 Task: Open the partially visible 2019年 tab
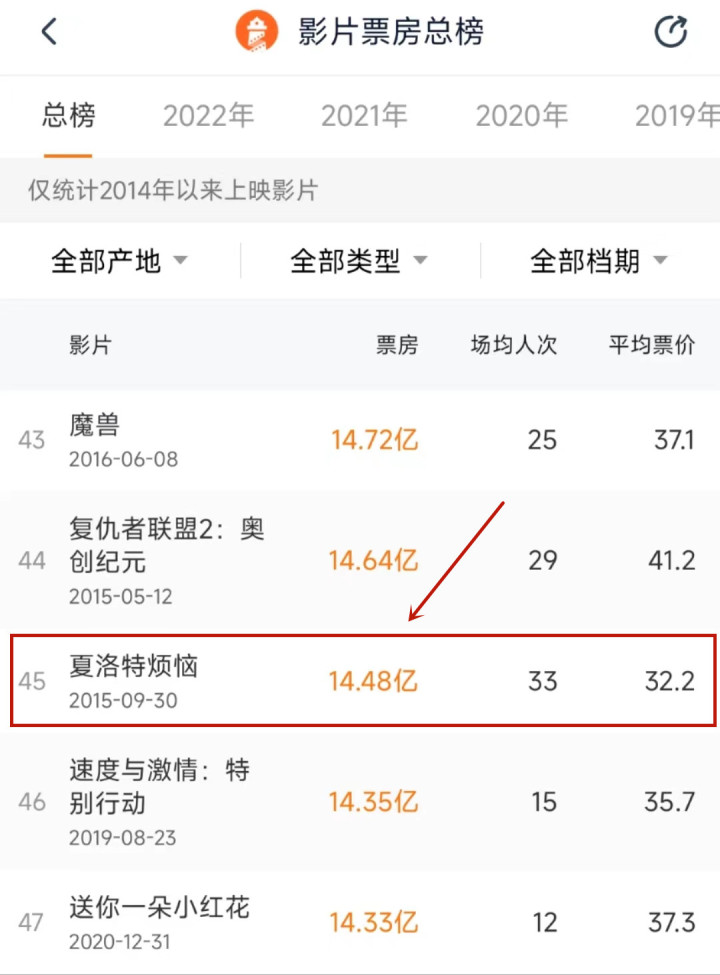676,116
